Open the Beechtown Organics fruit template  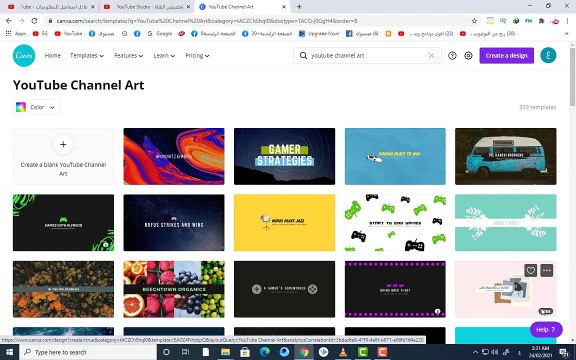(174, 289)
